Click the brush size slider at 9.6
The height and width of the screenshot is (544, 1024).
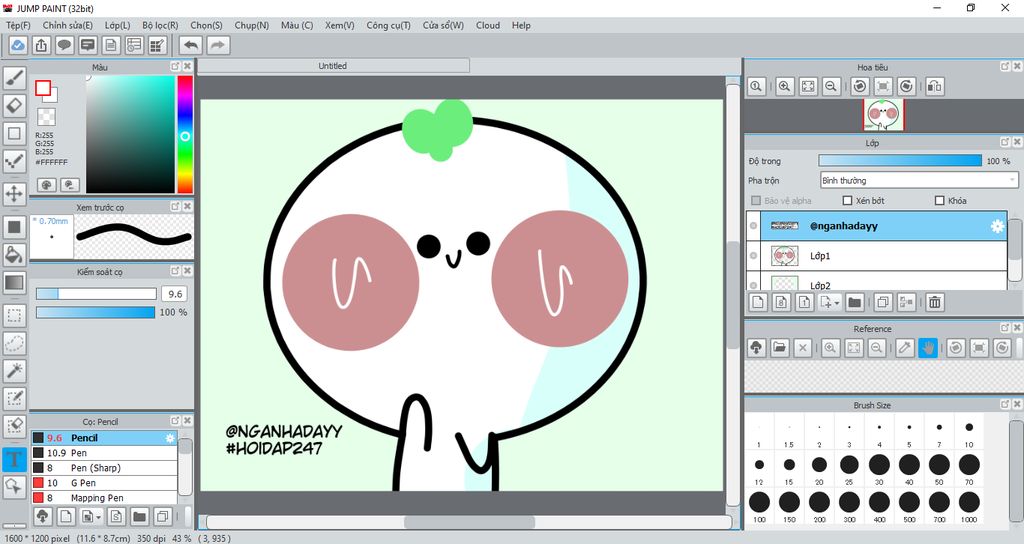point(96,294)
